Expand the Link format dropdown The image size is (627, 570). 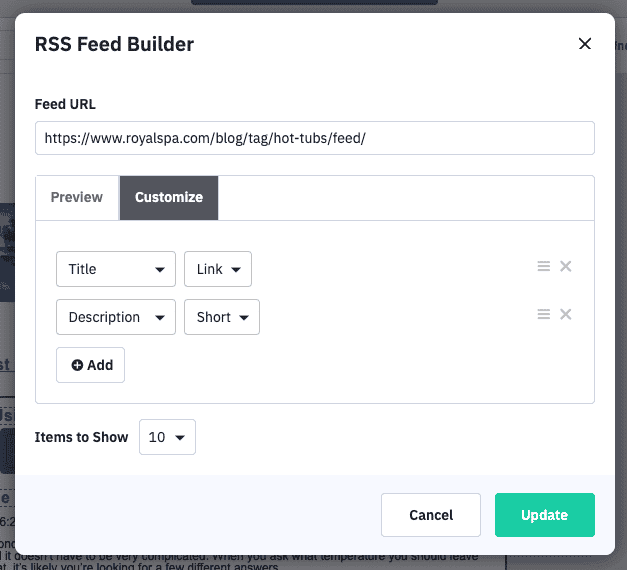218,269
